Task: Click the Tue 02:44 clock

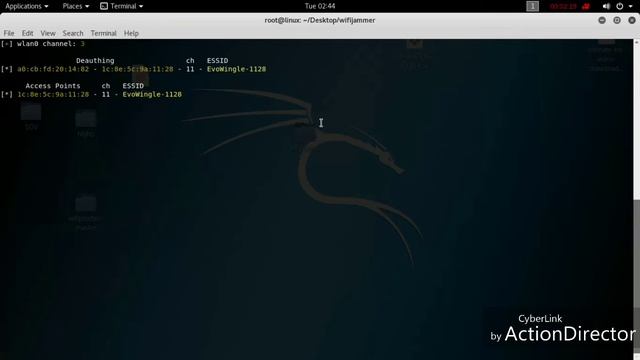Action: tap(320, 6)
